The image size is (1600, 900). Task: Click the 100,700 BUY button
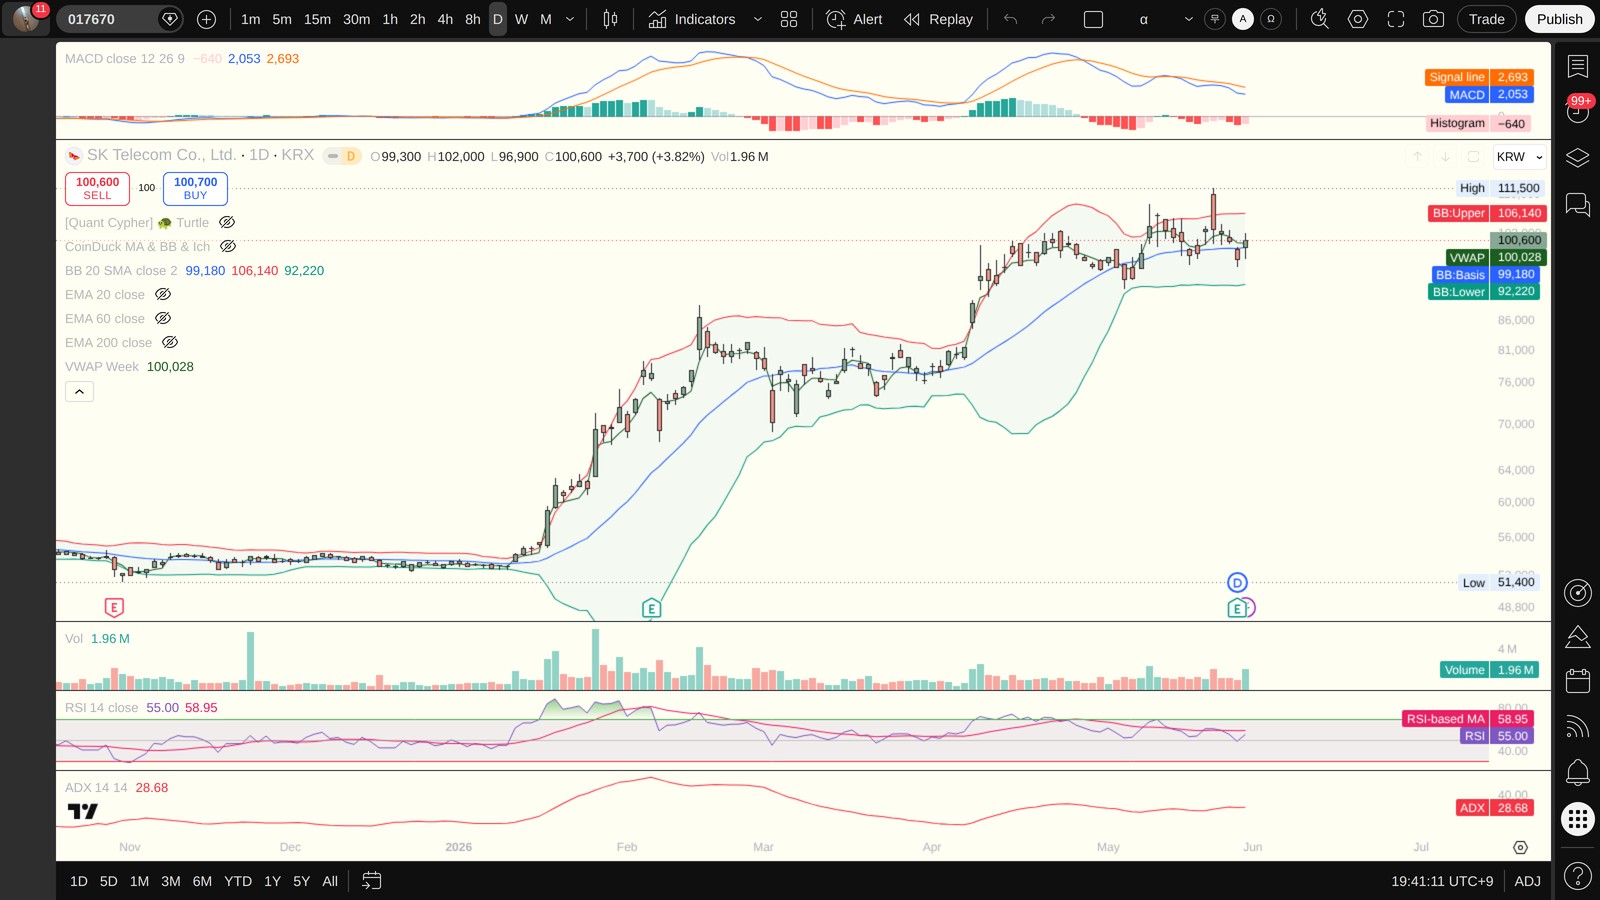pos(195,188)
